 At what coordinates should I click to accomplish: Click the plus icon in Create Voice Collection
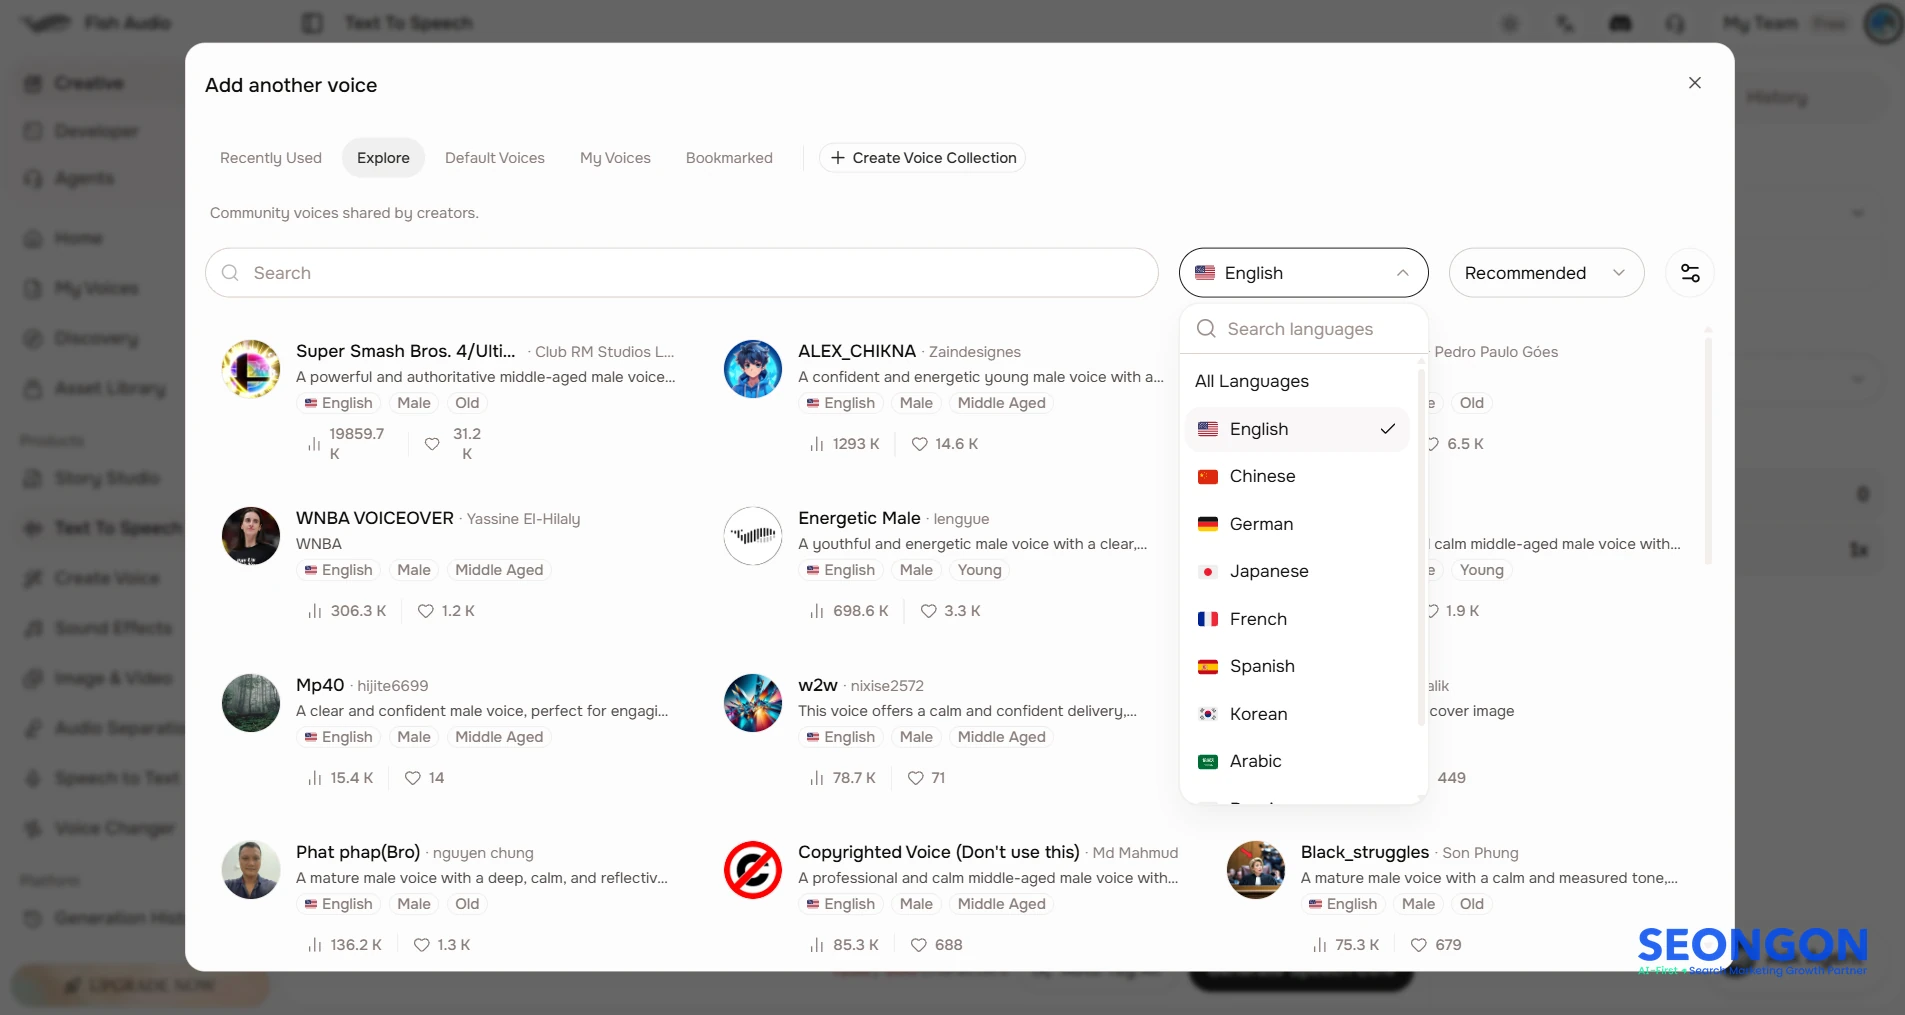point(838,158)
